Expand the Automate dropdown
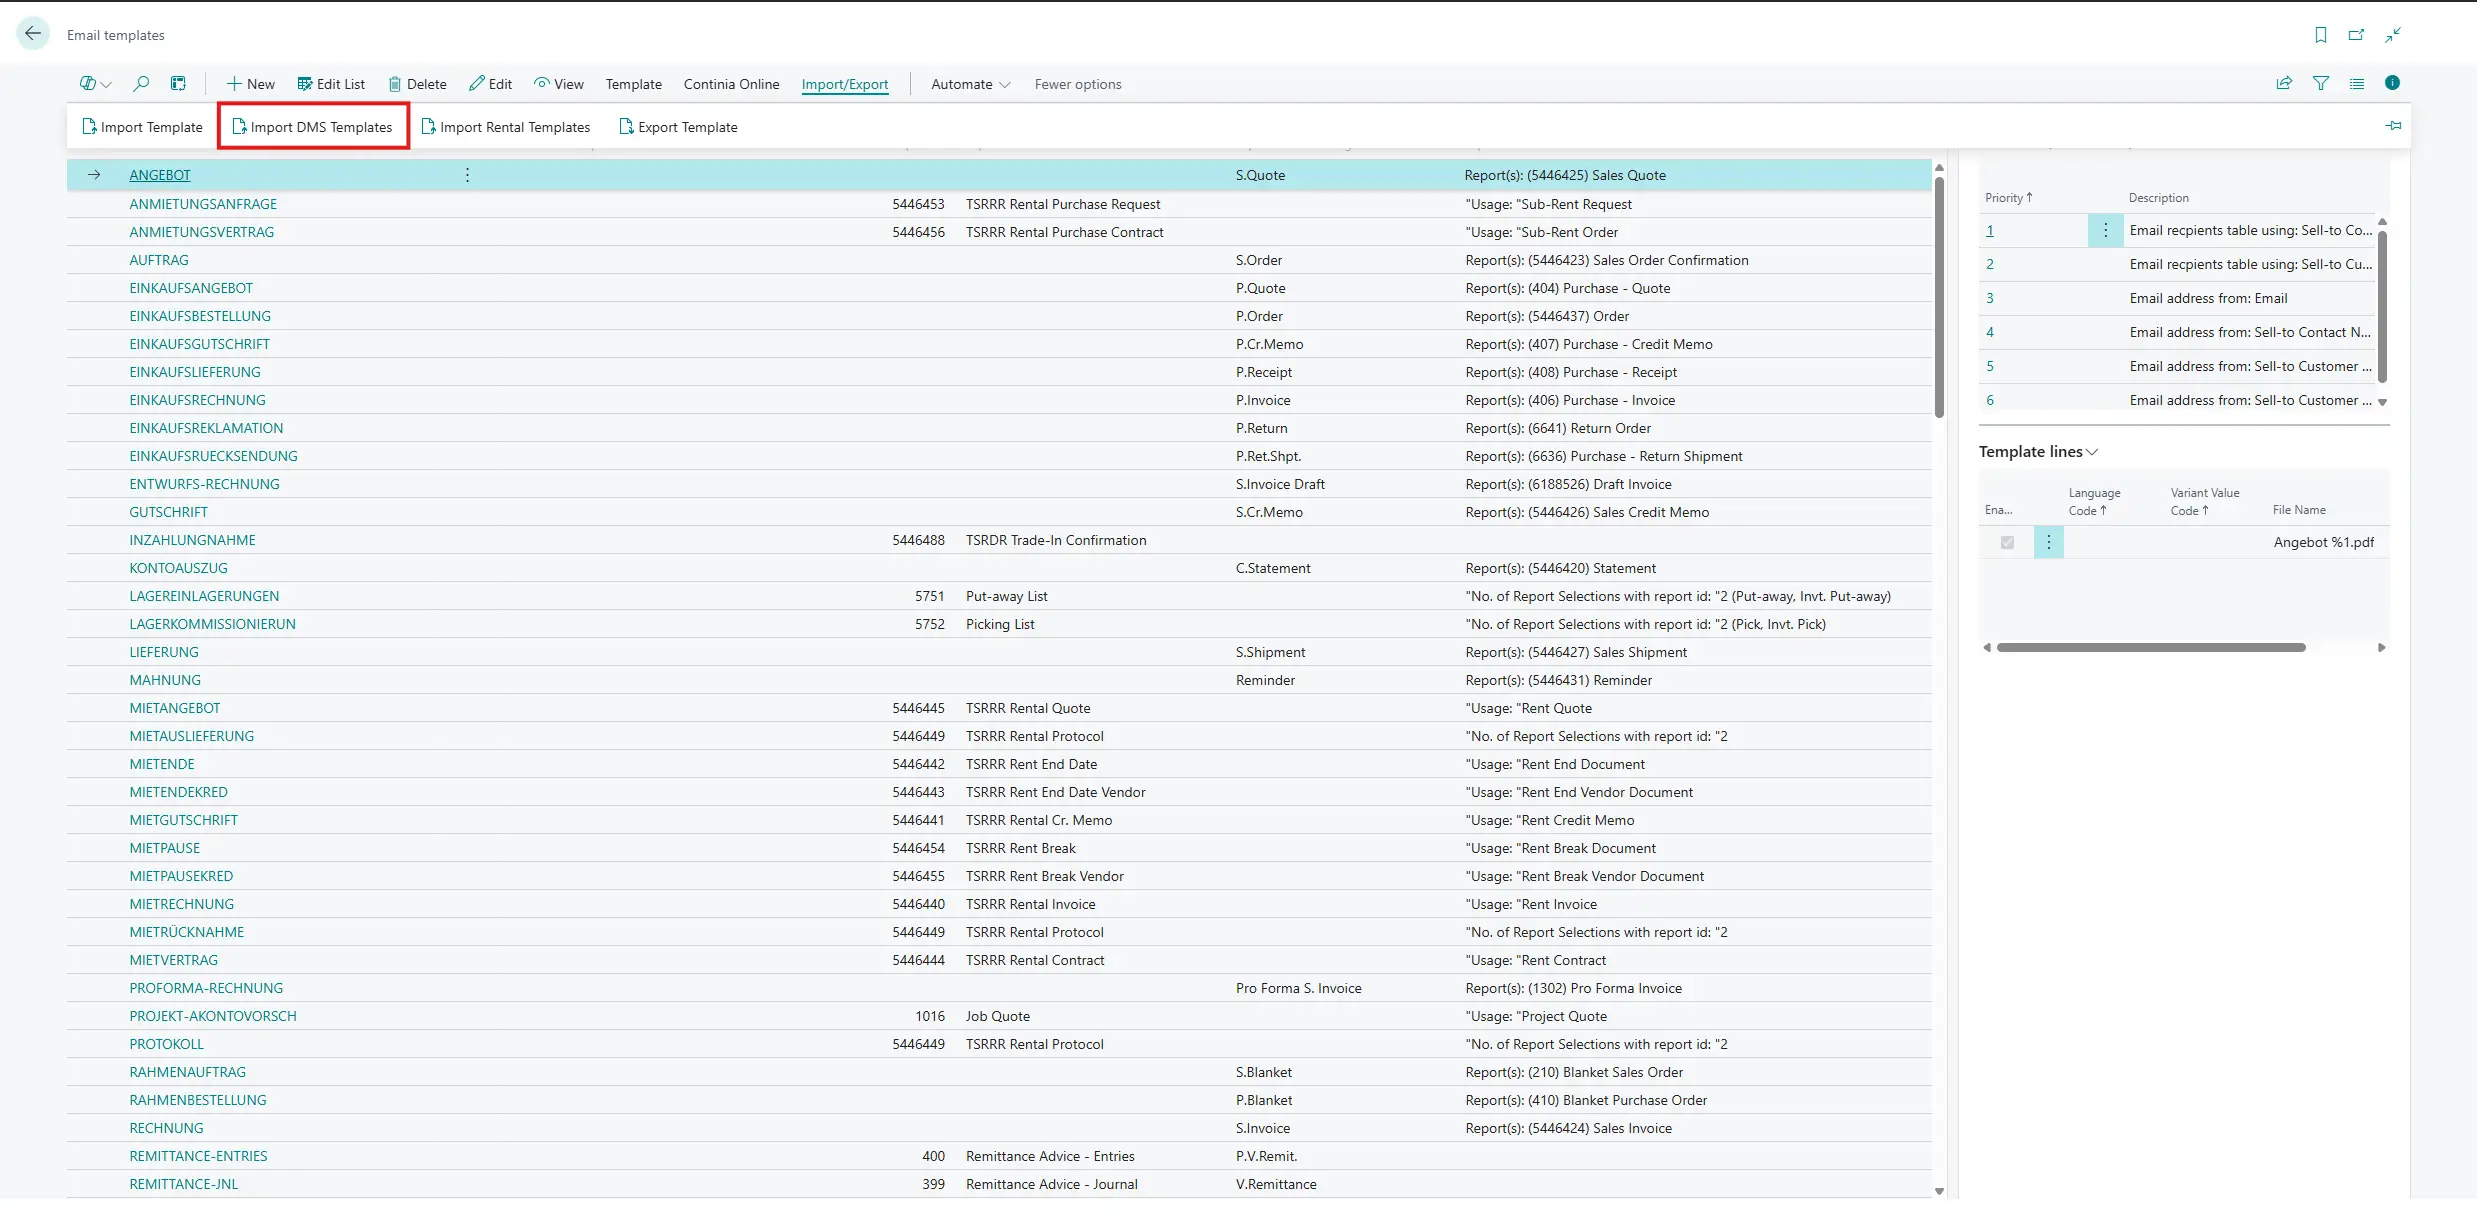 click(x=970, y=84)
